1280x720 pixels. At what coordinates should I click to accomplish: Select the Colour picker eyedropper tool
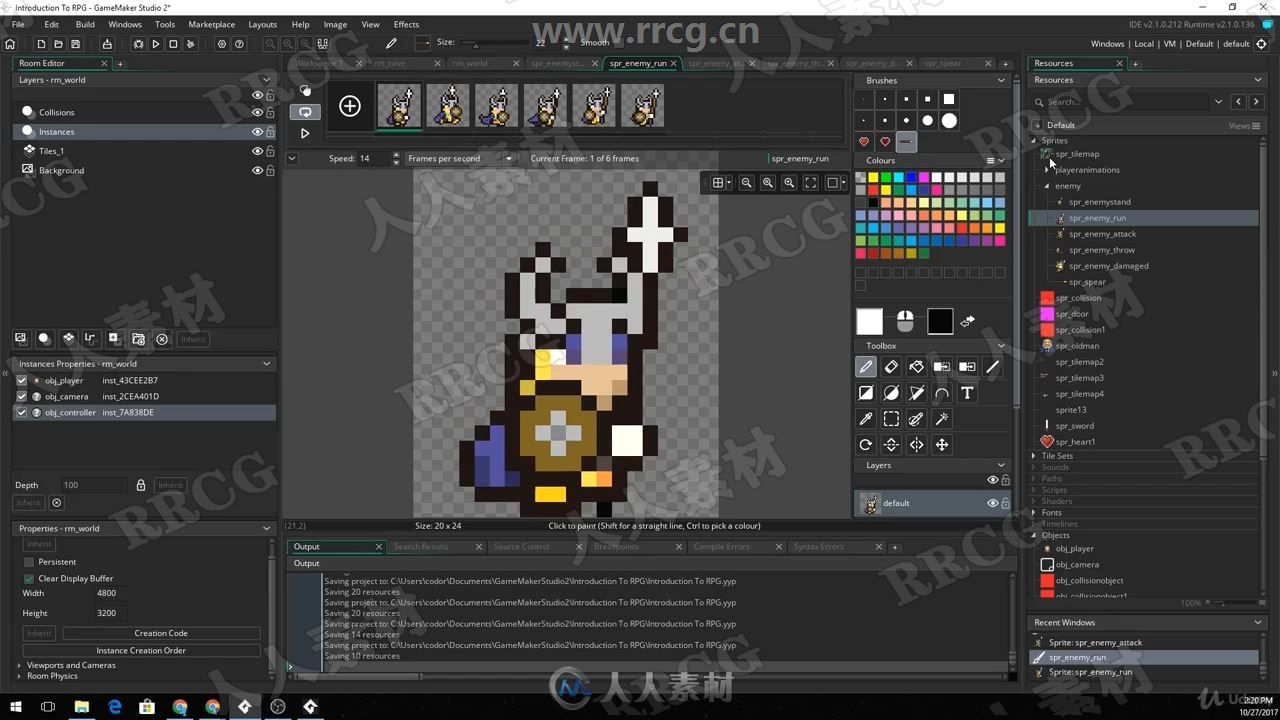pos(866,419)
